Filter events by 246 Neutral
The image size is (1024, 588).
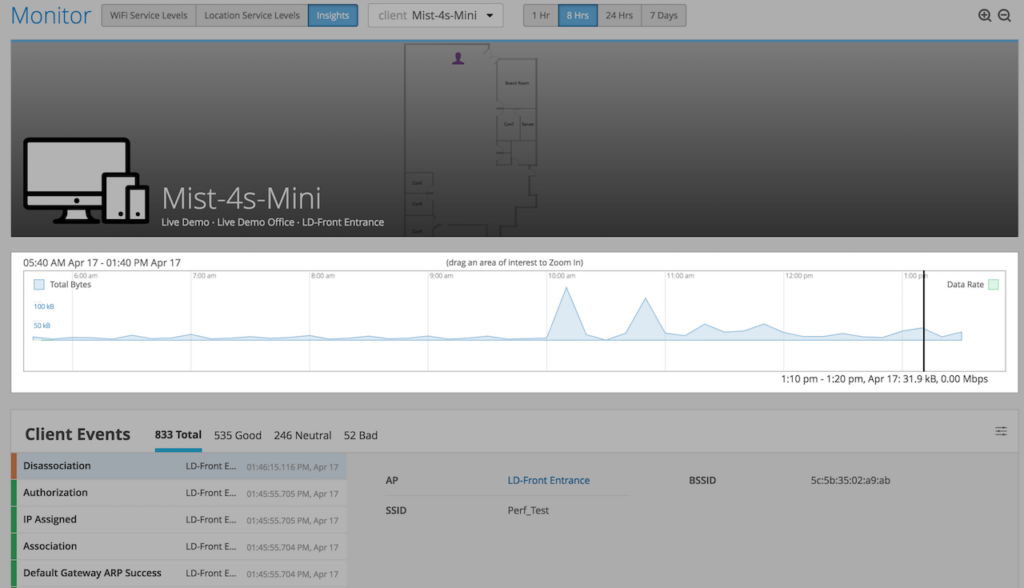(x=302, y=435)
